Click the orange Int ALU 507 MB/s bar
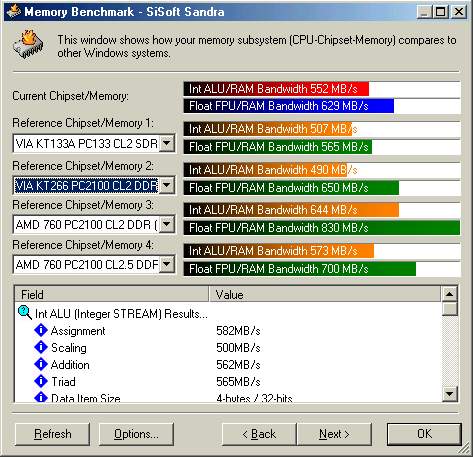 [268, 129]
